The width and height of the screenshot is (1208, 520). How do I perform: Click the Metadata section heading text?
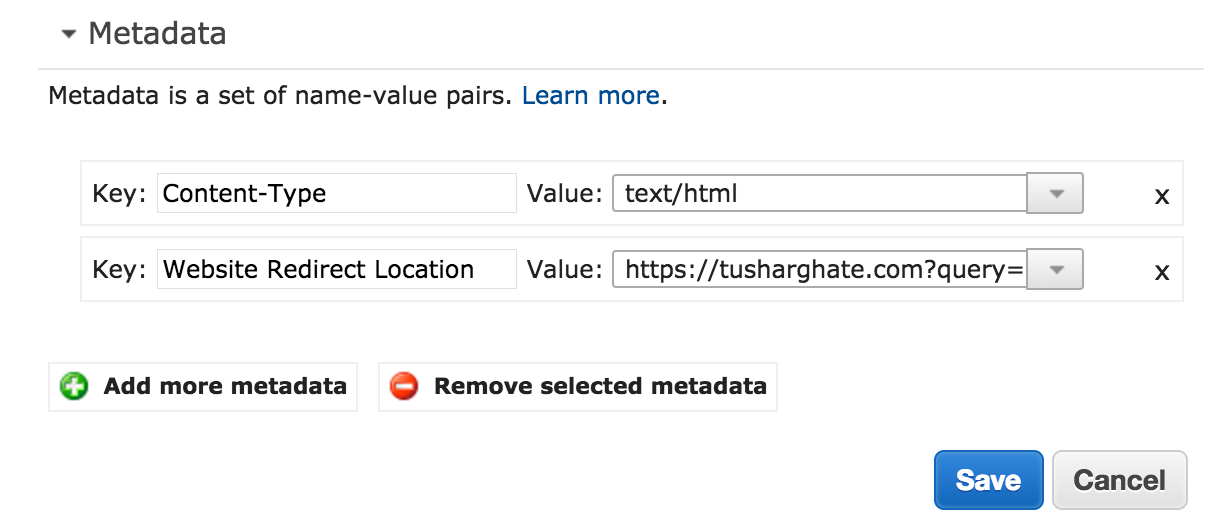point(157,34)
